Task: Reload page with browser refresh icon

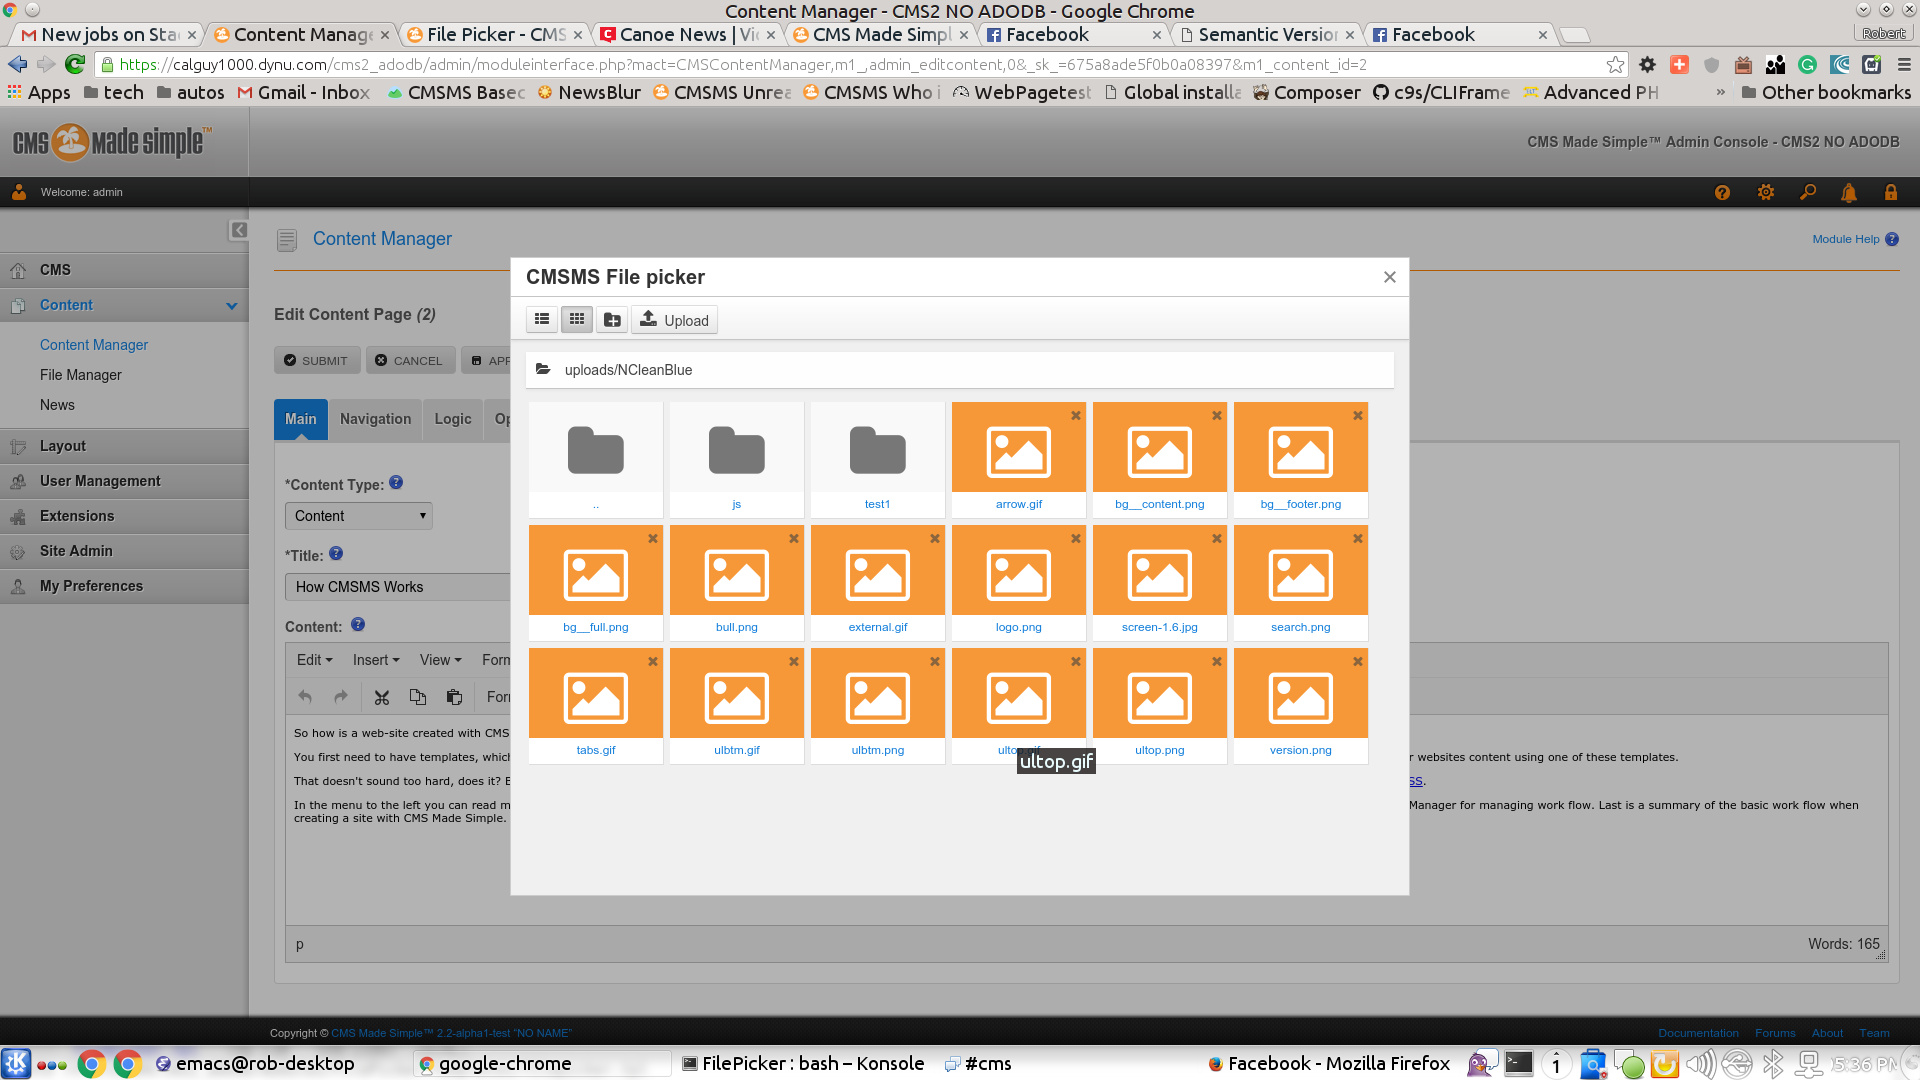Action: pos(75,64)
